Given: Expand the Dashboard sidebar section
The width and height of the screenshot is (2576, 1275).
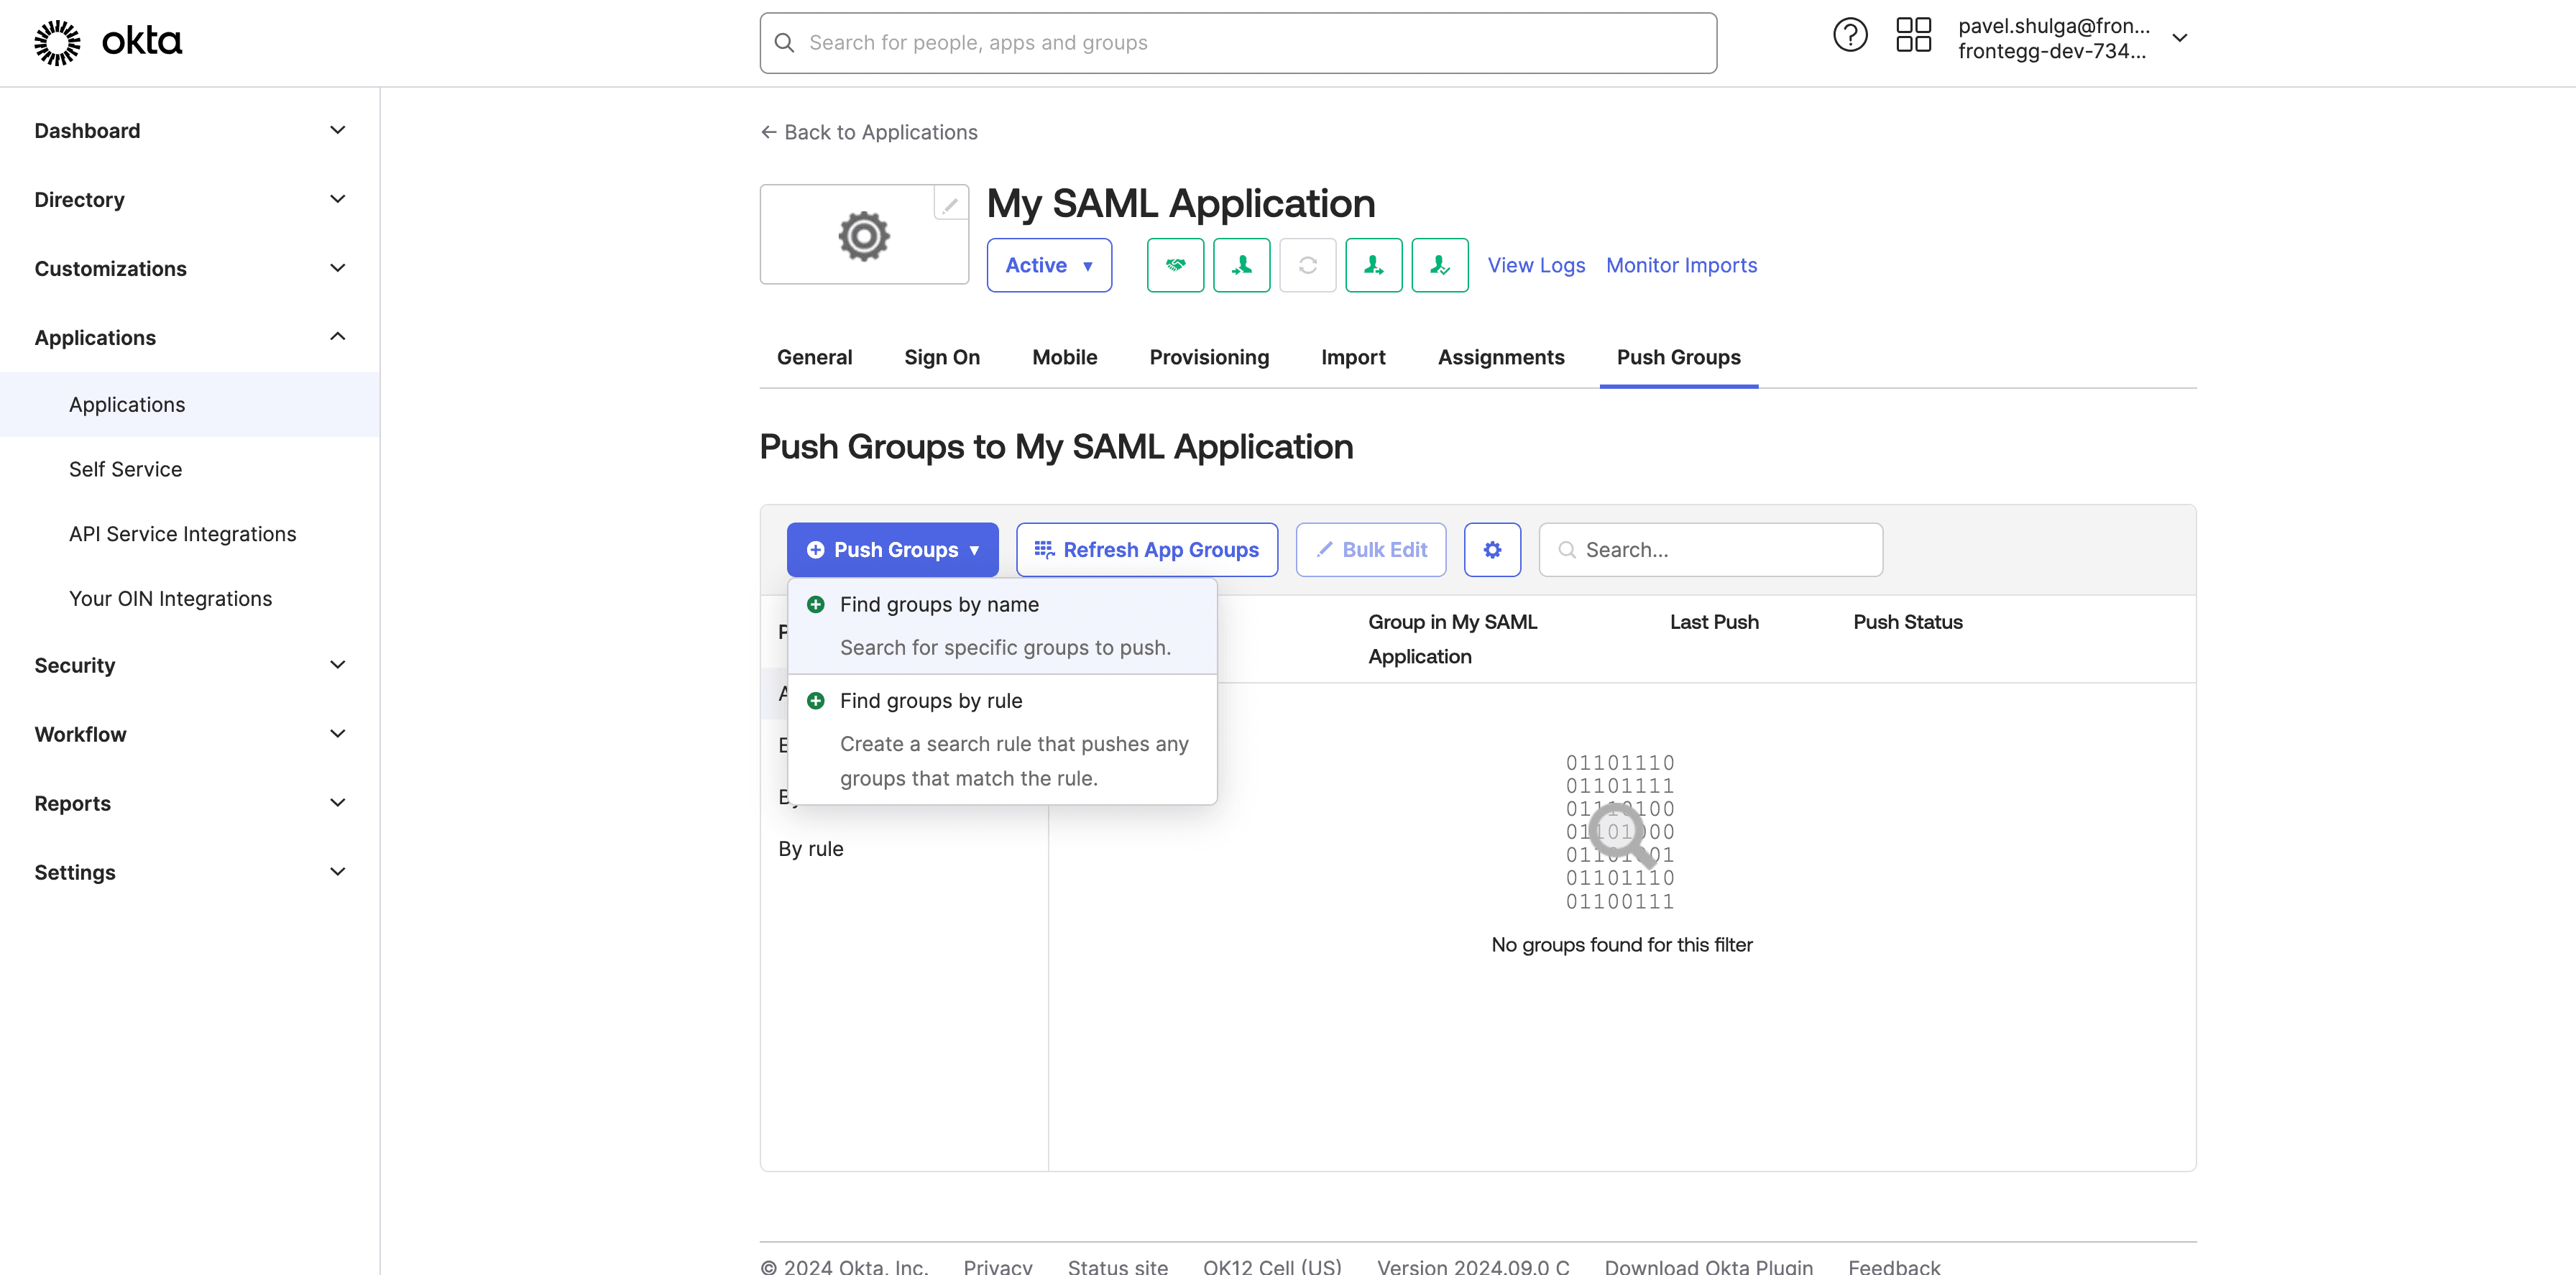Looking at the screenshot, I should (x=190, y=131).
